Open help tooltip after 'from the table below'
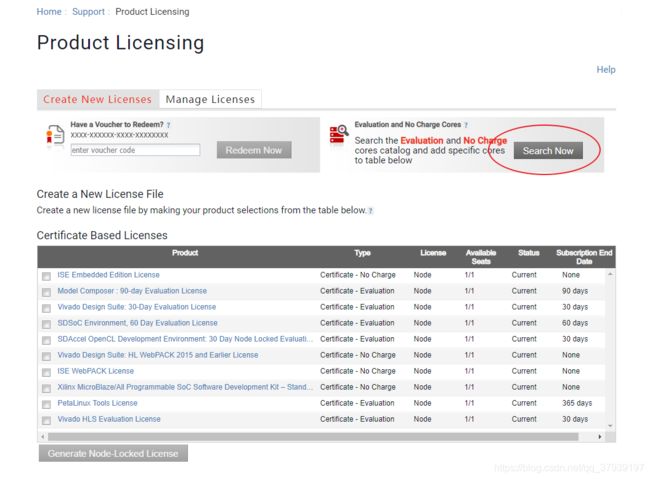 coord(371,211)
